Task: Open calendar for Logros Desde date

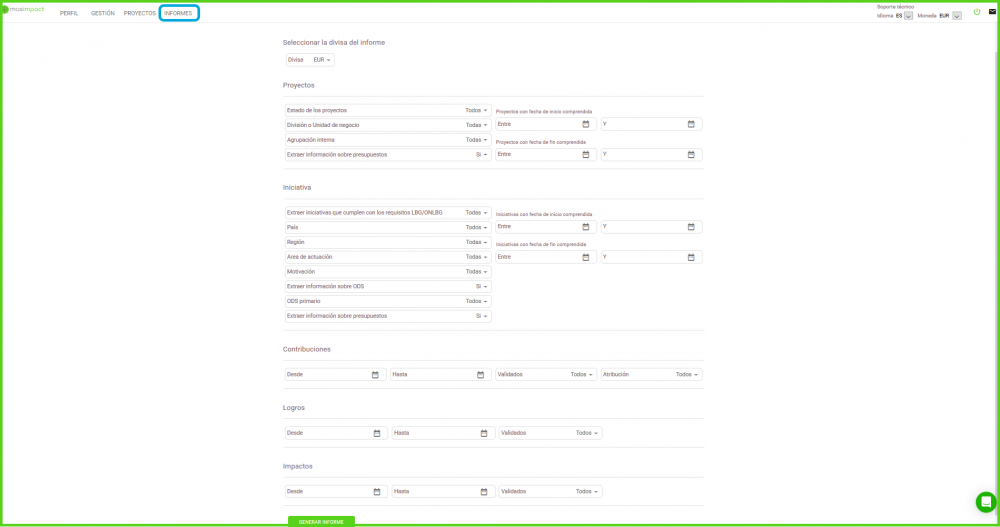Action: 377,433
